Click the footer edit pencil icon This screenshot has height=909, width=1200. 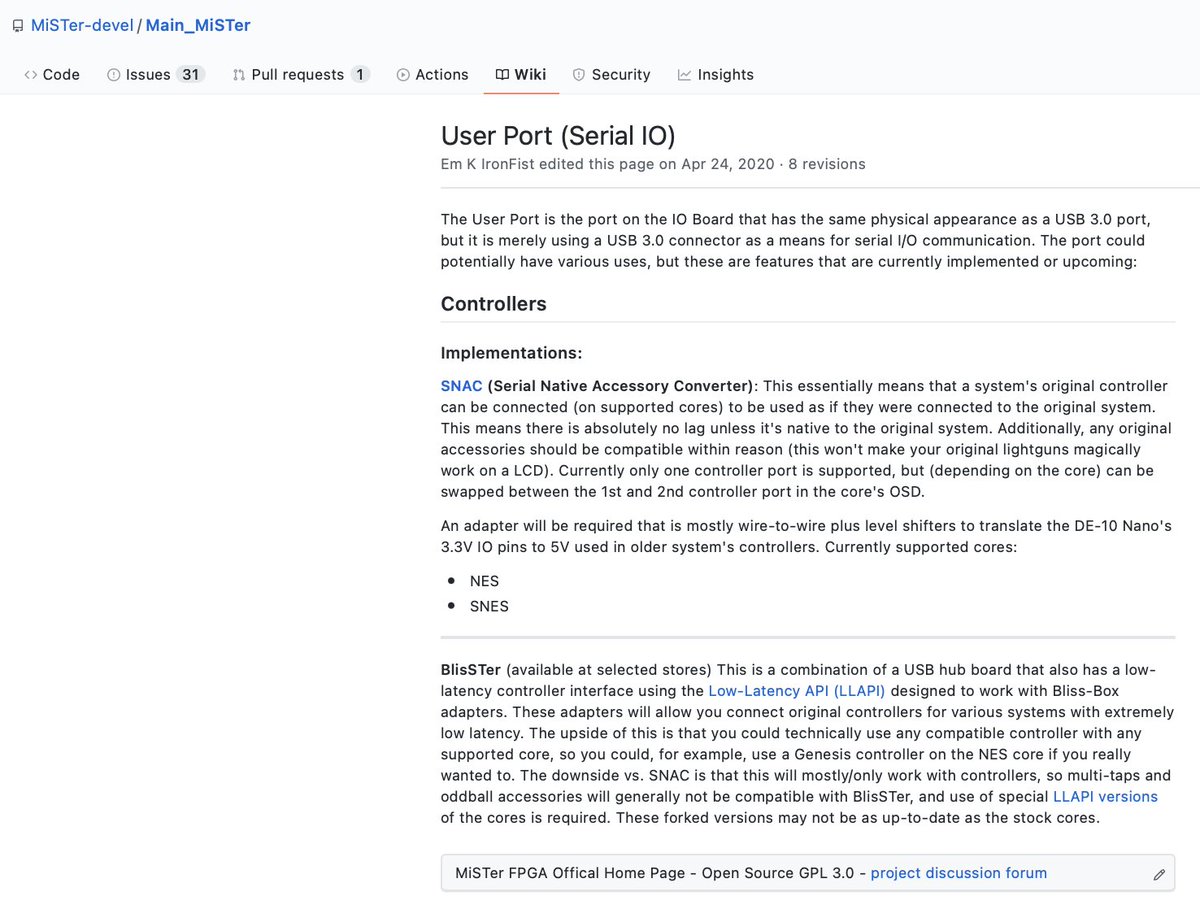coord(1159,874)
